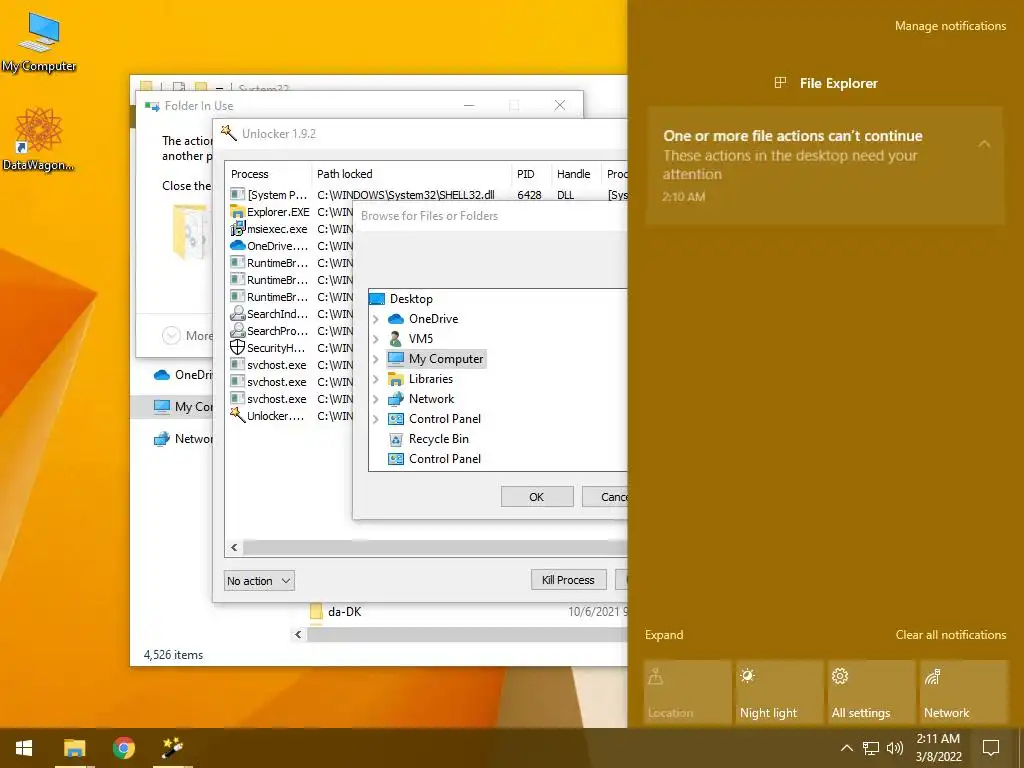
Task: Expand the OneDrive node arrow
Action: pyautogui.click(x=376, y=319)
